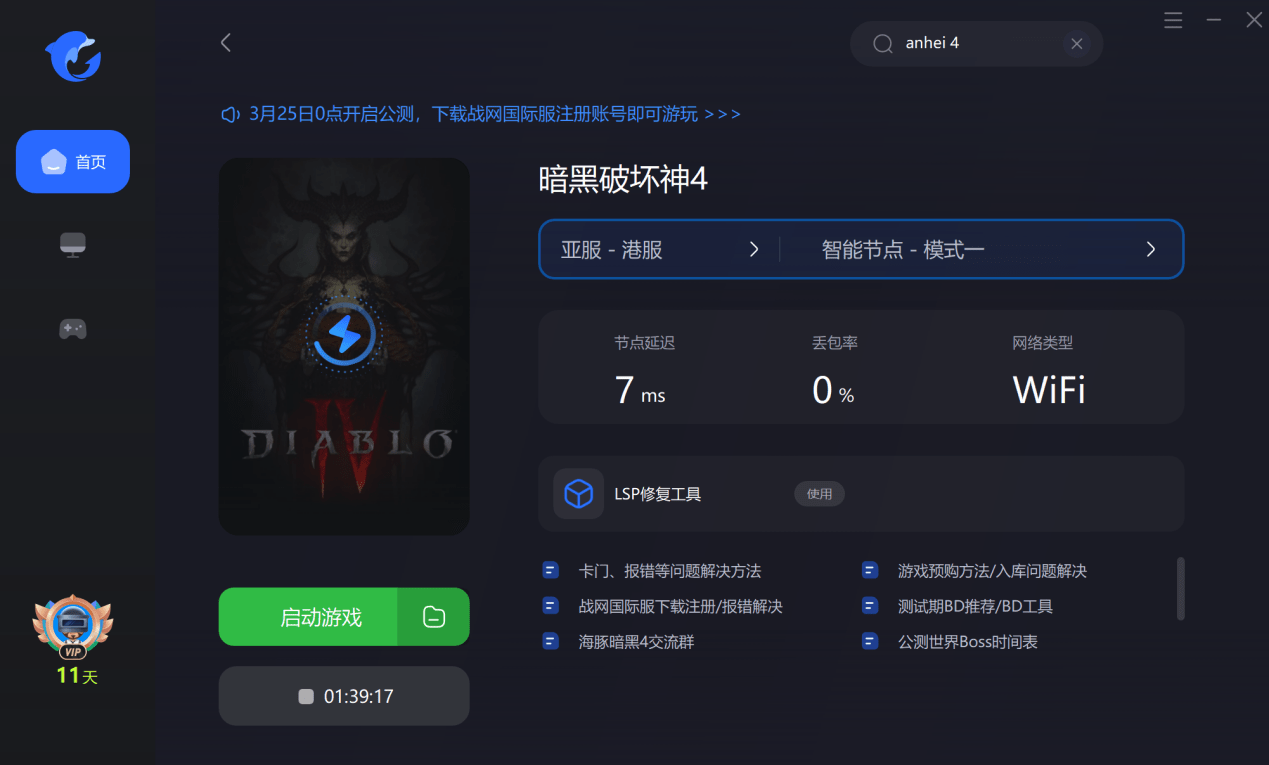
Task: Stop acceleration timer at 01:39:17
Action: pos(344,696)
